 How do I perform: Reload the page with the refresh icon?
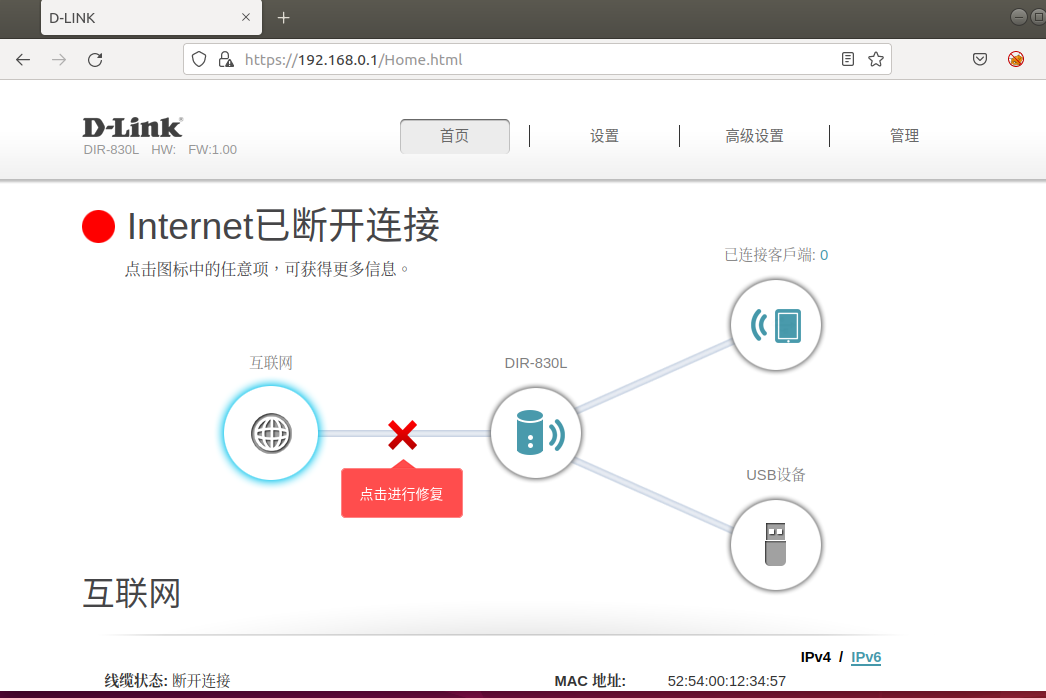[95, 59]
